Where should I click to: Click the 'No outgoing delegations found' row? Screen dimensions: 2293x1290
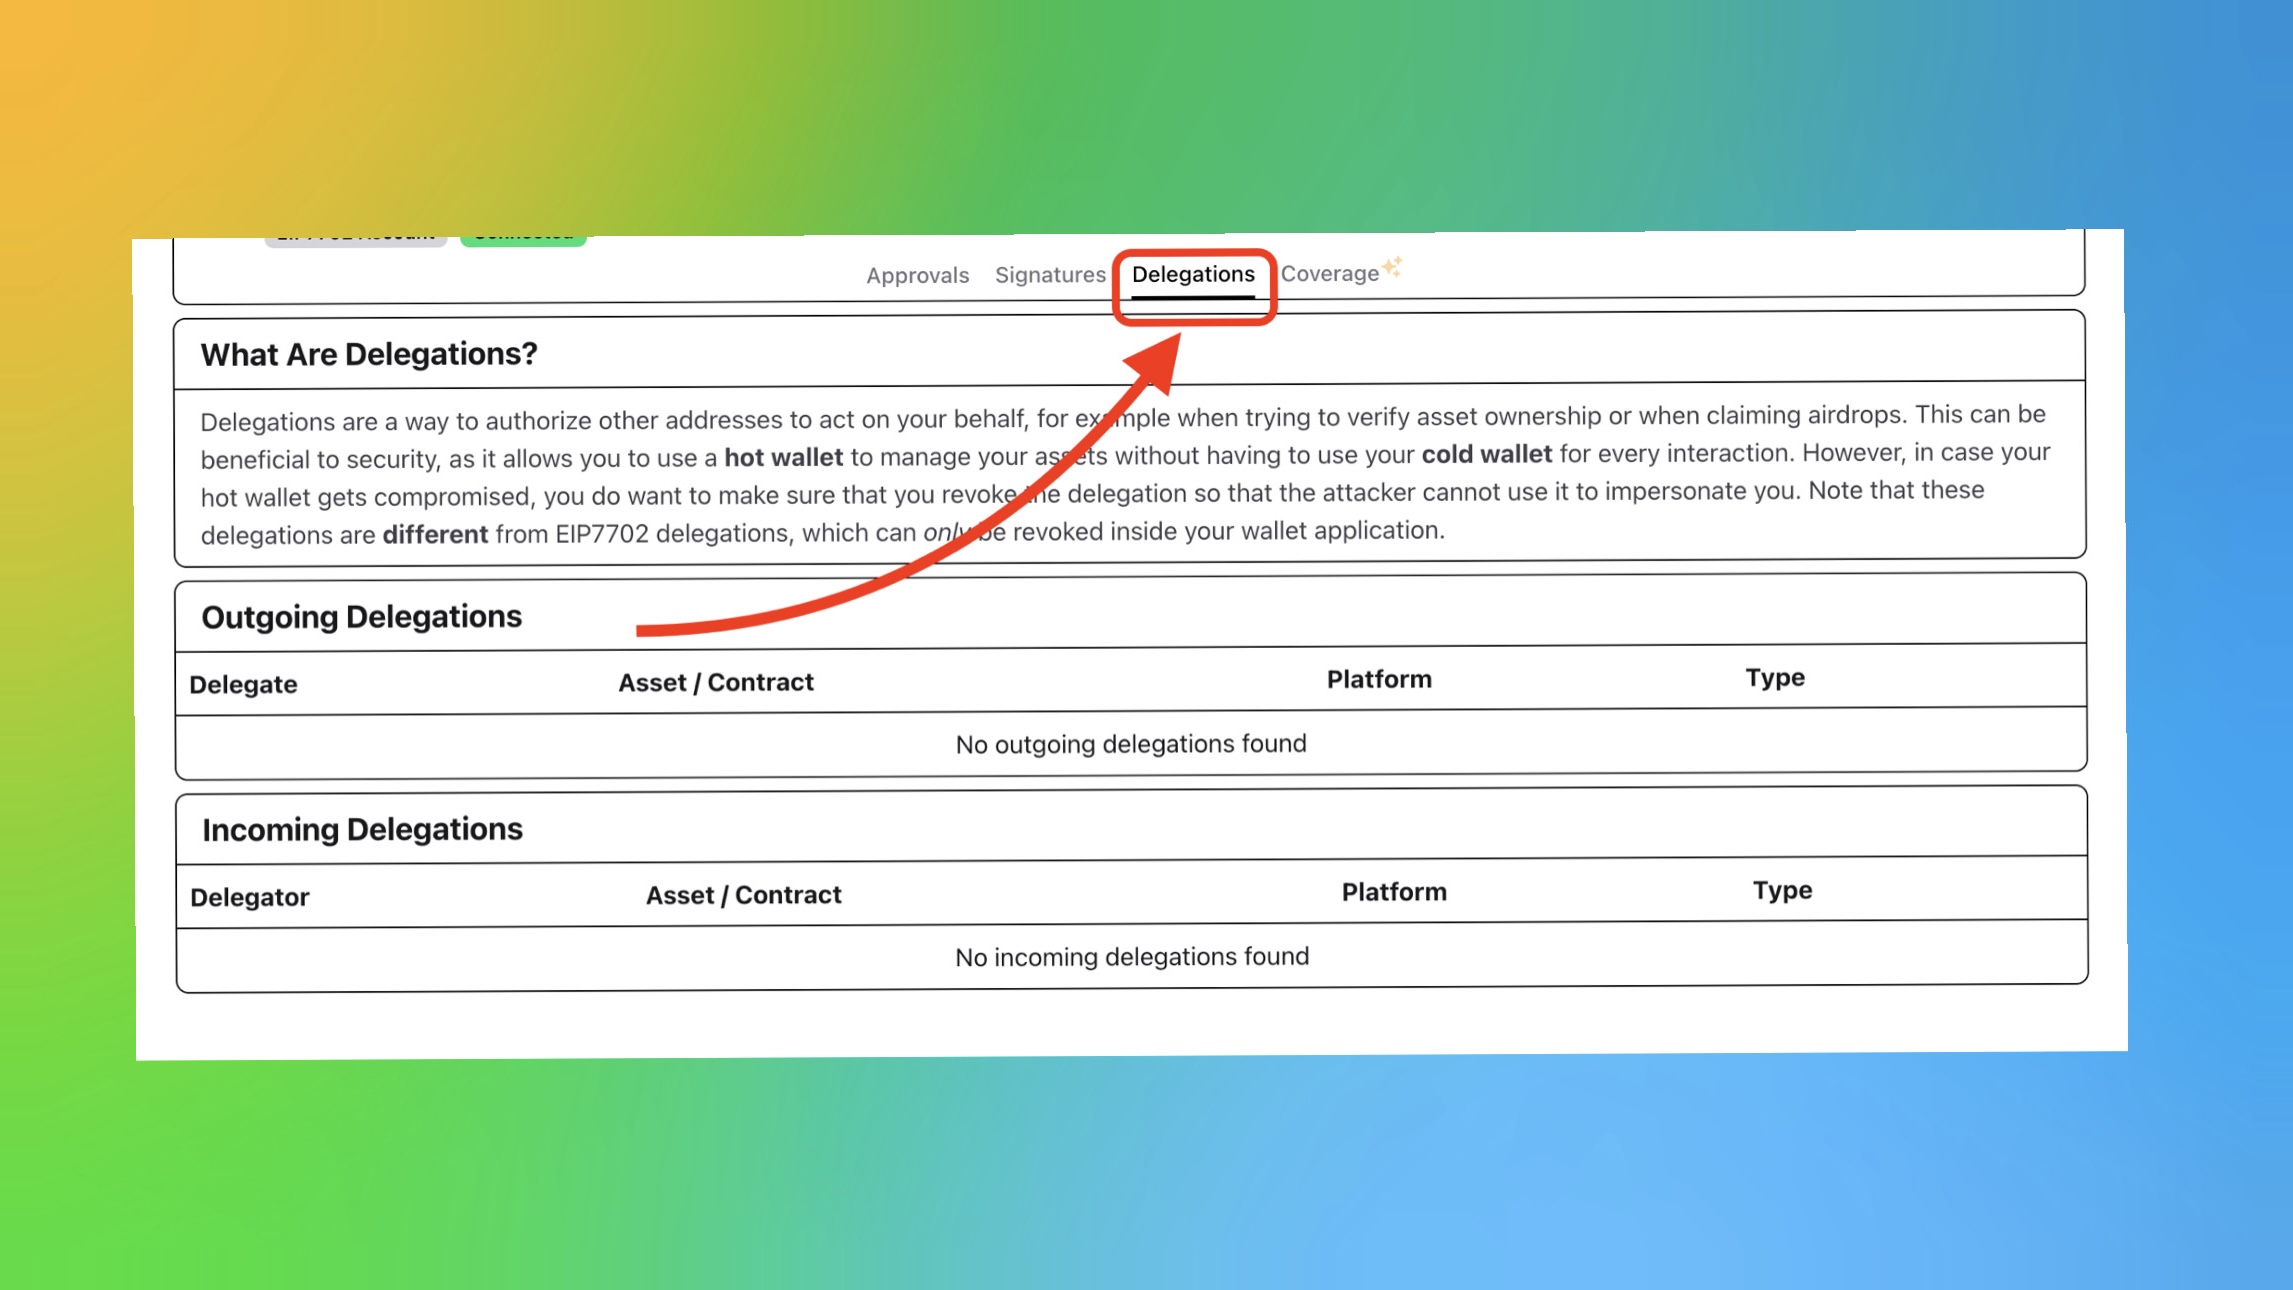(1130, 744)
